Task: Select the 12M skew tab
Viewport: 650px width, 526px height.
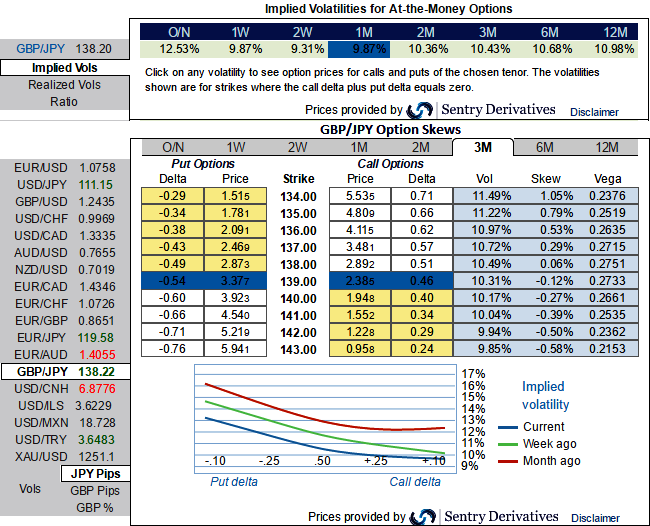Action: [x=607, y=147]
